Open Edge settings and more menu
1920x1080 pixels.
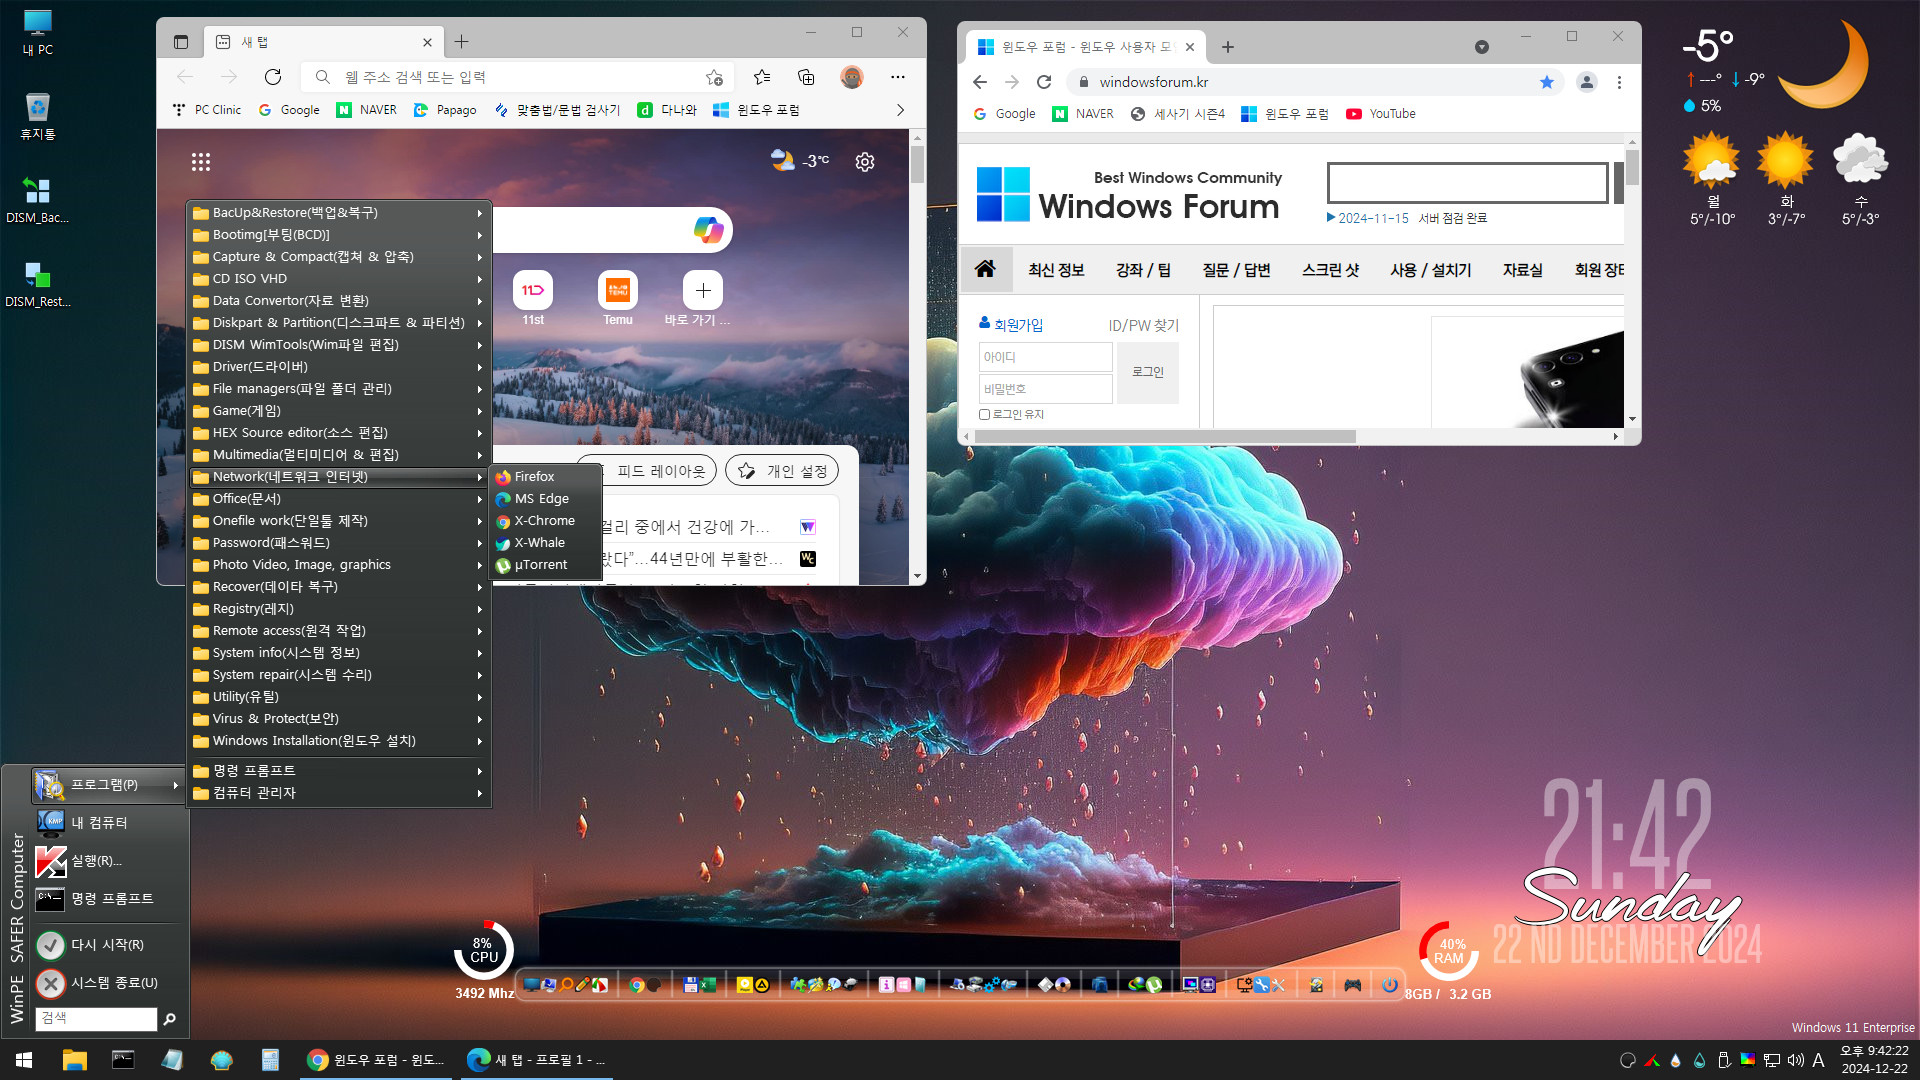[898, 77]
